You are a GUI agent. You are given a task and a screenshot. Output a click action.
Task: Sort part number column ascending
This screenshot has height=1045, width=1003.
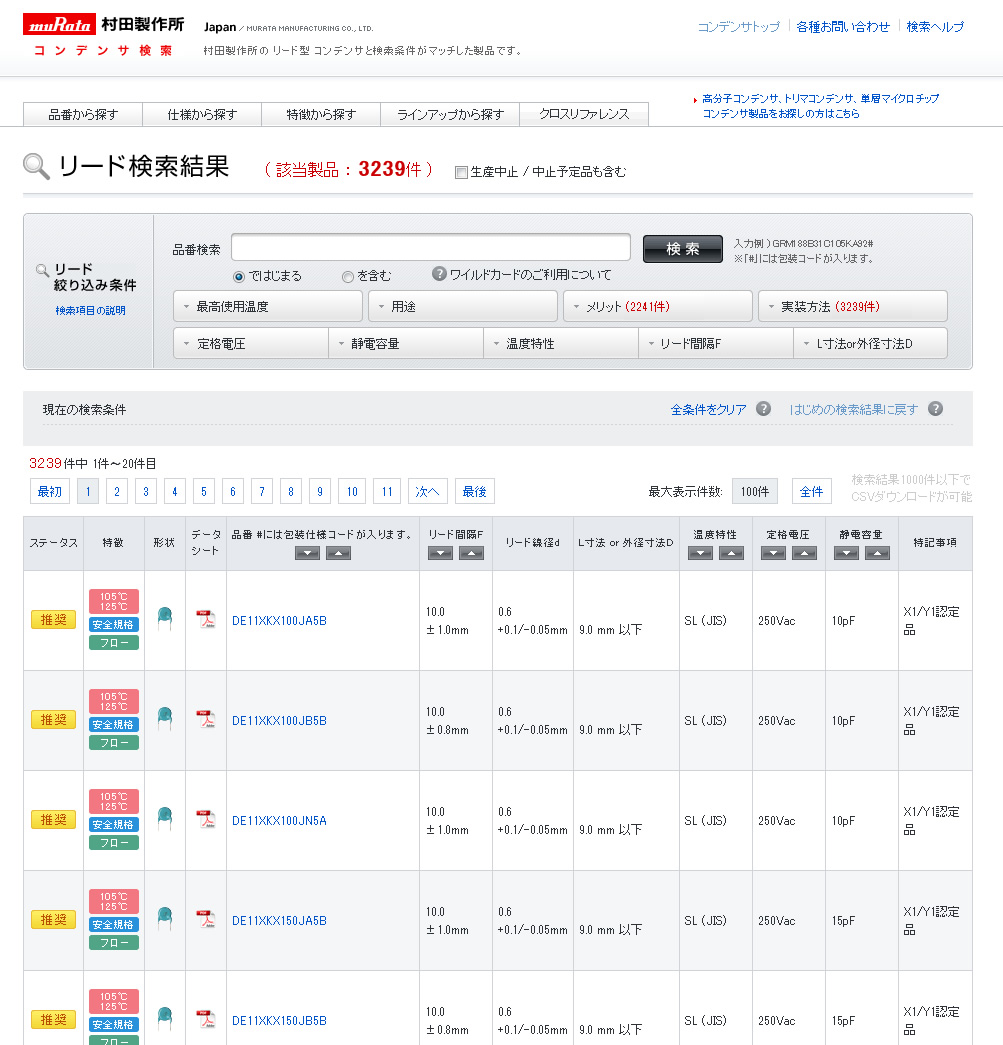[x=339, y=553]
